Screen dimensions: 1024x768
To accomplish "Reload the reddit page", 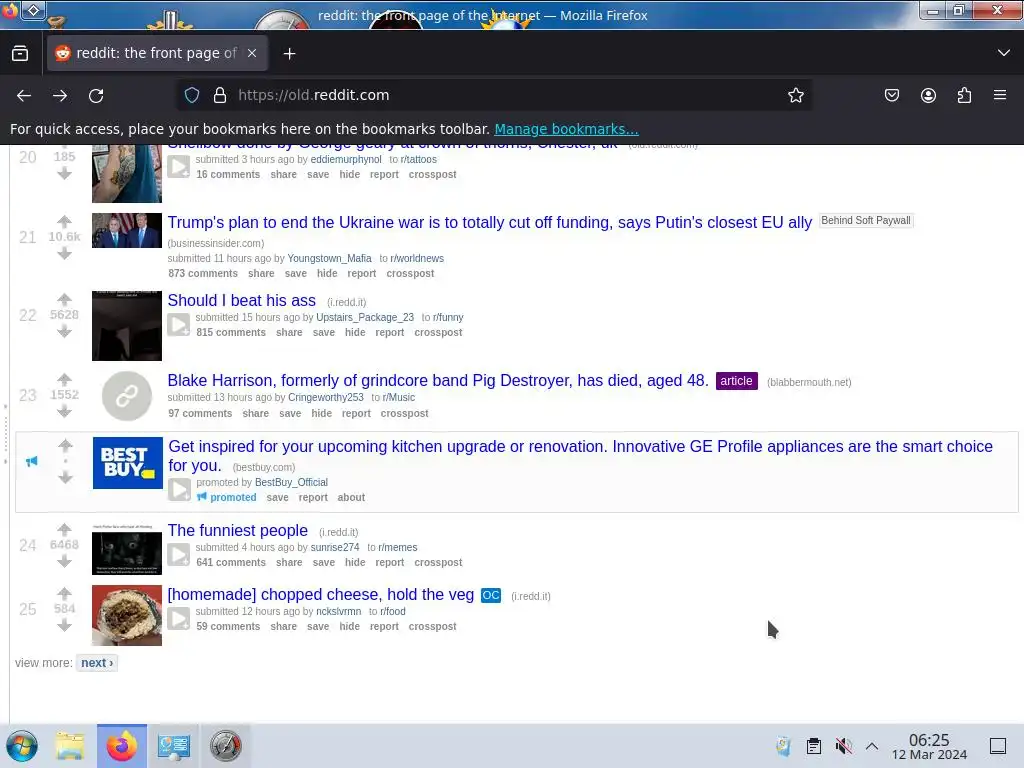I will (96, 95).
